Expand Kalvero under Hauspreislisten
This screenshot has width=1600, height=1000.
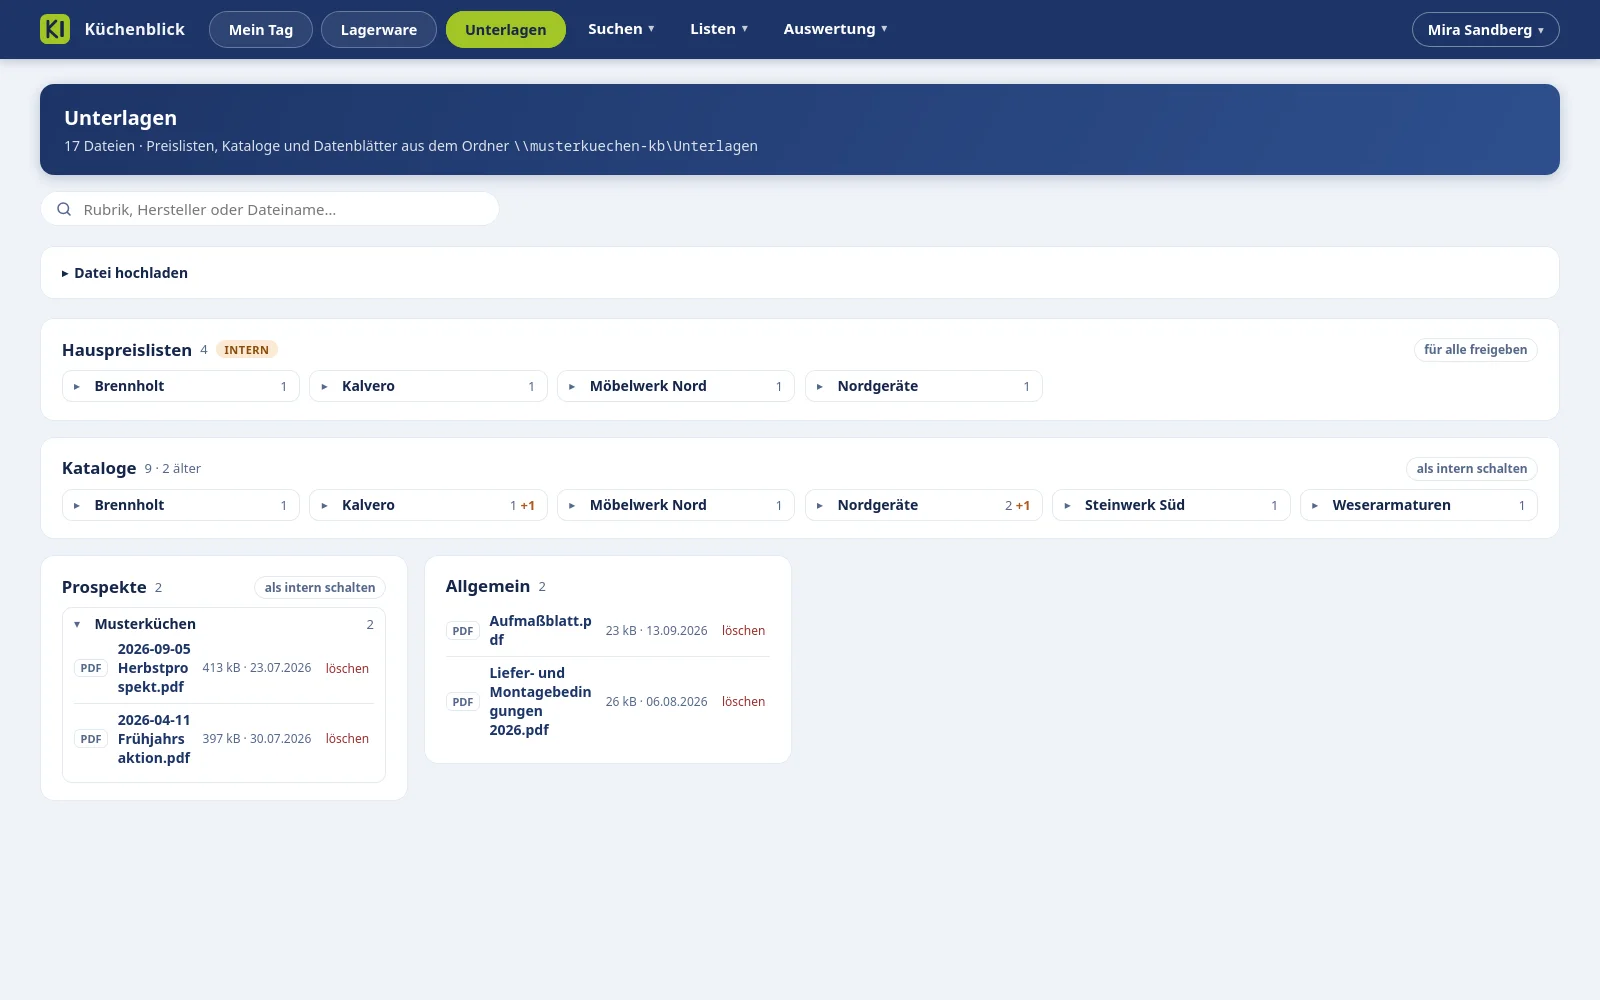coord(428,386)
